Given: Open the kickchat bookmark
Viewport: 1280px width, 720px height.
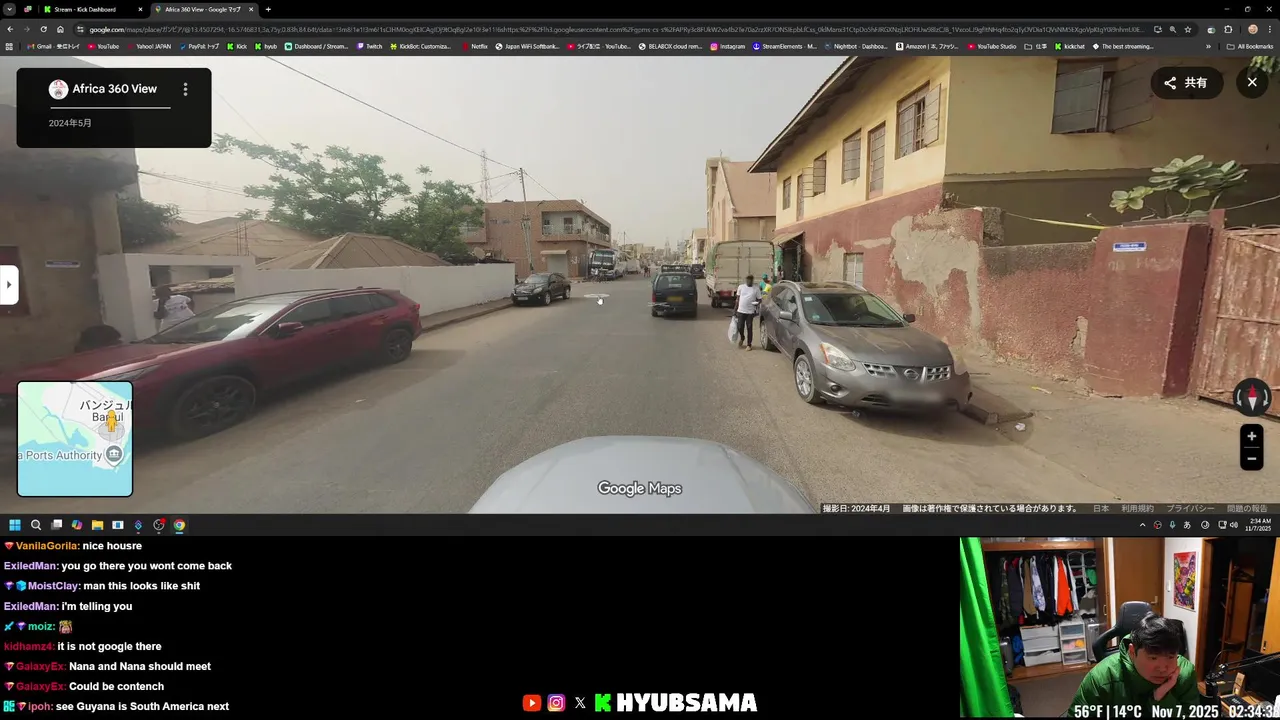Looking at the screenshot, I should (1069, 46).
